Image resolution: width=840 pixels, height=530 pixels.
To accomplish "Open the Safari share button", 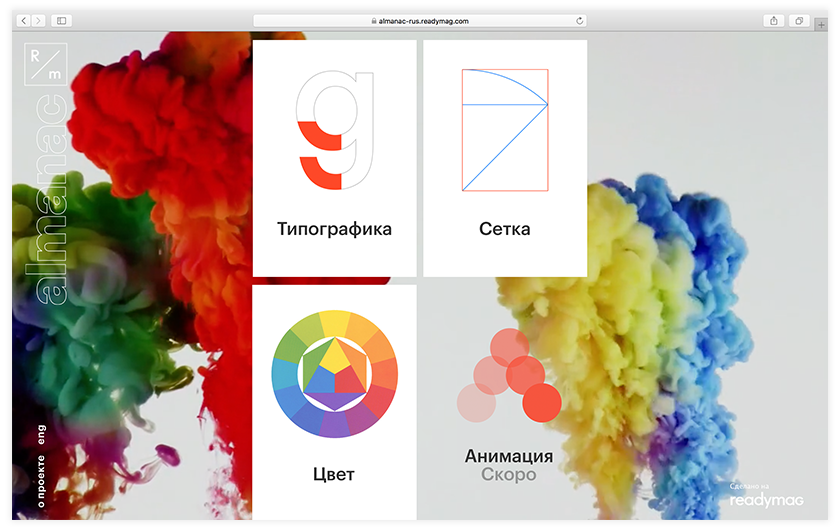I will click(774, 20).
